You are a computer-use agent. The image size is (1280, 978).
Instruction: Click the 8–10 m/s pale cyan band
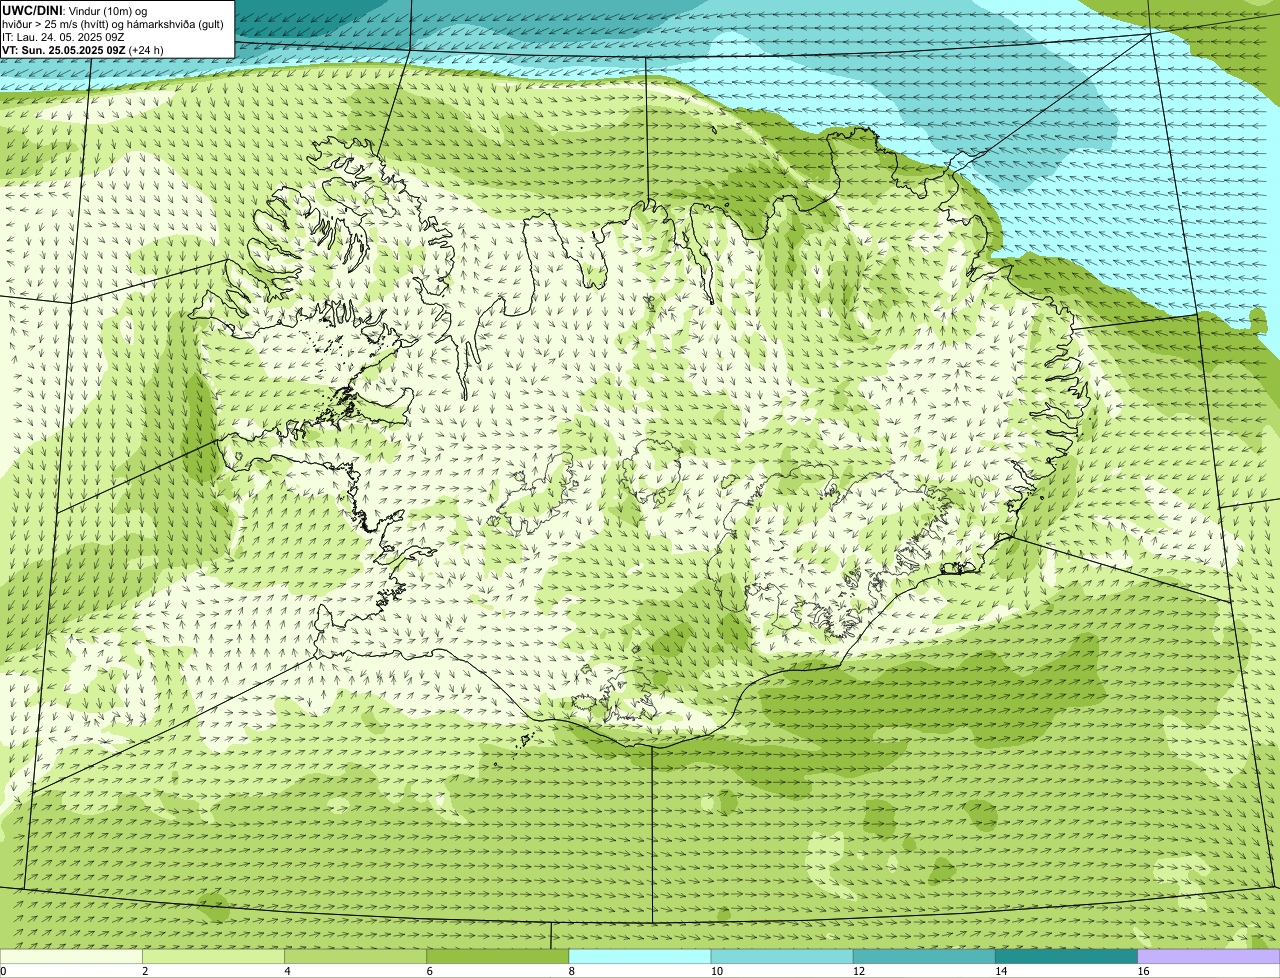coord(640,957)
